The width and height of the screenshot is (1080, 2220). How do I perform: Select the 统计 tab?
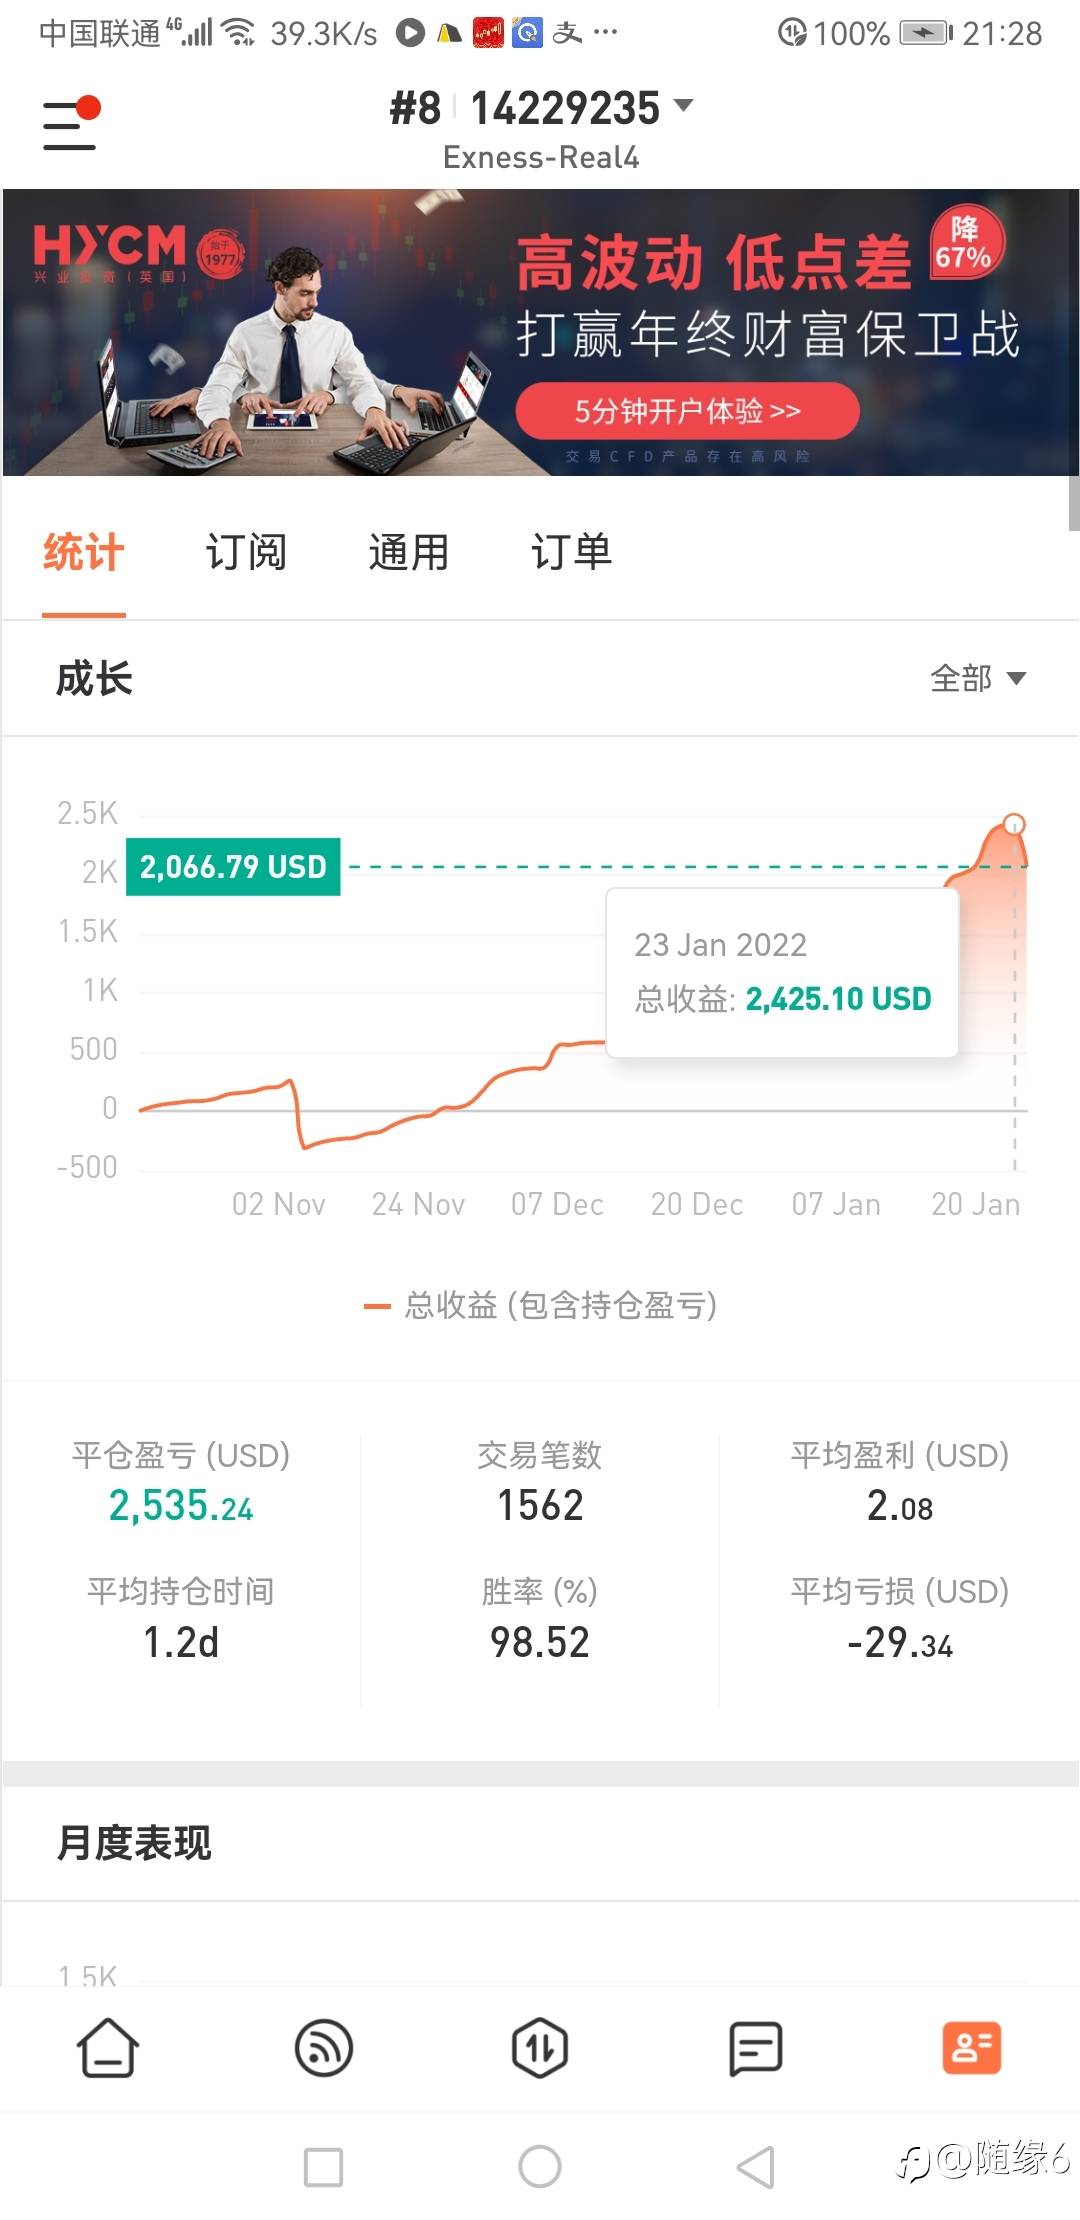pos(84,552)
